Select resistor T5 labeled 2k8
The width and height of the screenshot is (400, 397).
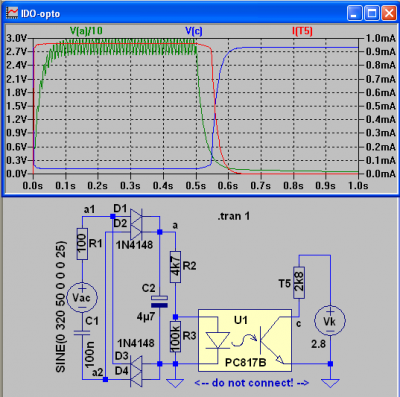point(299,283)
